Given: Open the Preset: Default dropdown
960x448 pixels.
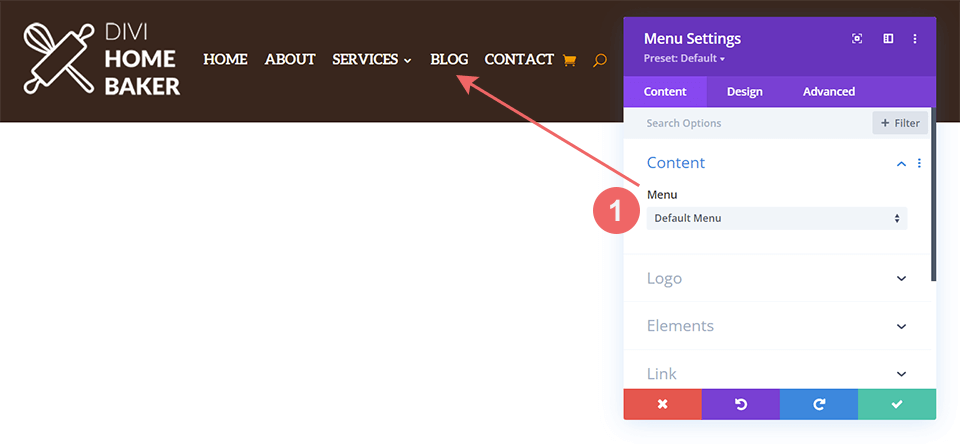Looking at the screenshot, I should [x=684, y=59].
